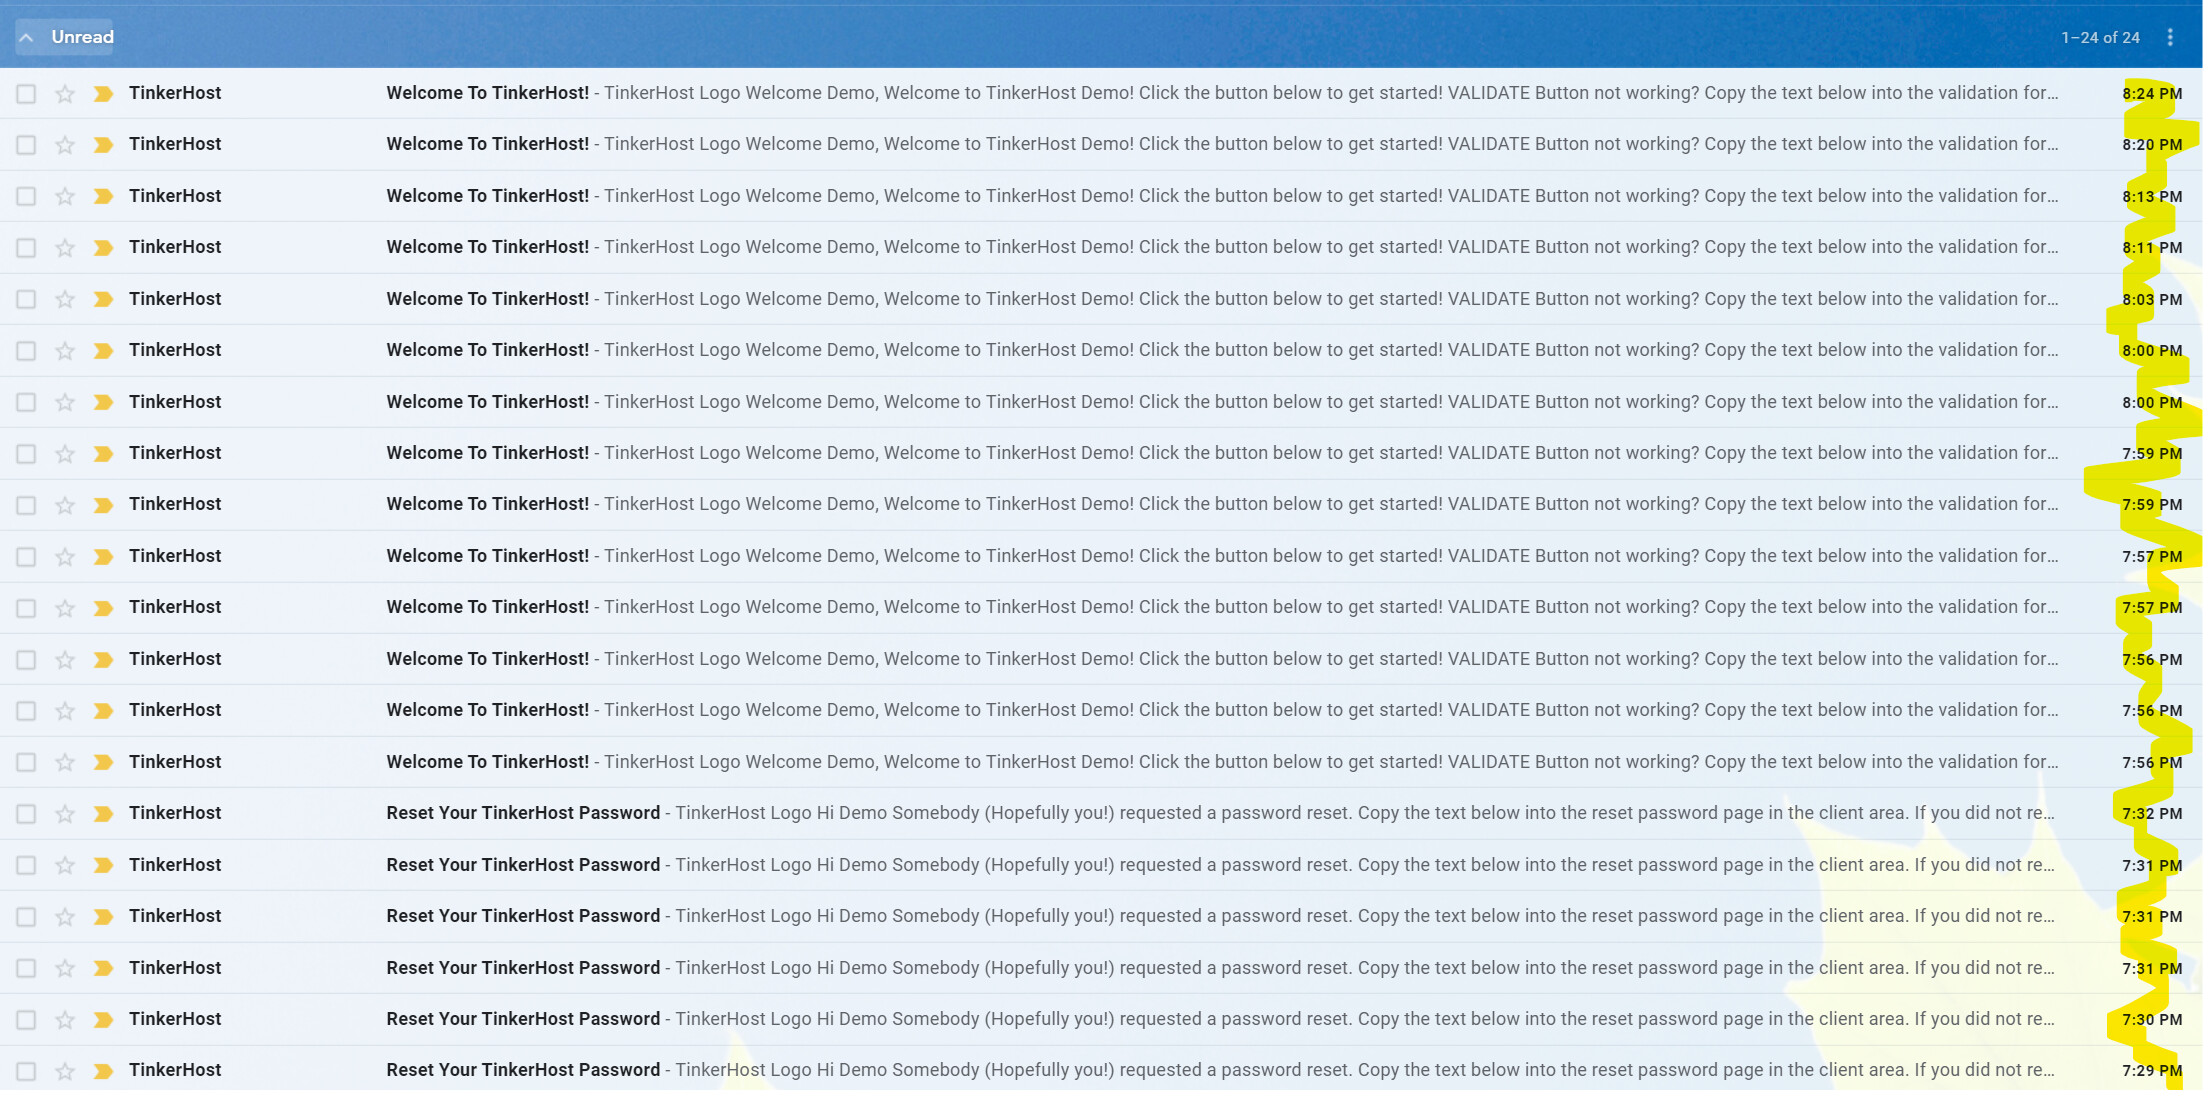Screen dimensions: 2211x1098
Task: Collapse the Unread section chevron
Action: [x=27, y=37]
